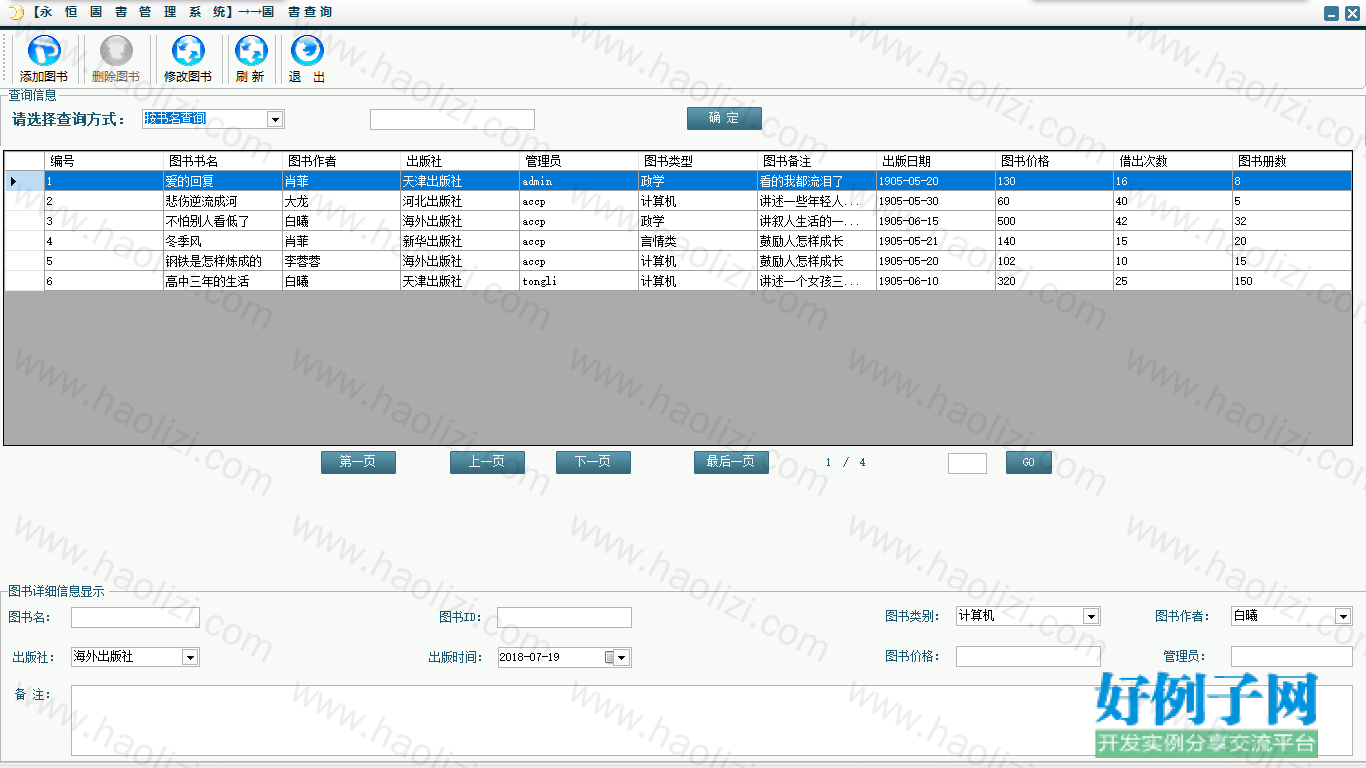Click inside the 备注 remarks text area

pyautogui.click(x=711, y=720)
